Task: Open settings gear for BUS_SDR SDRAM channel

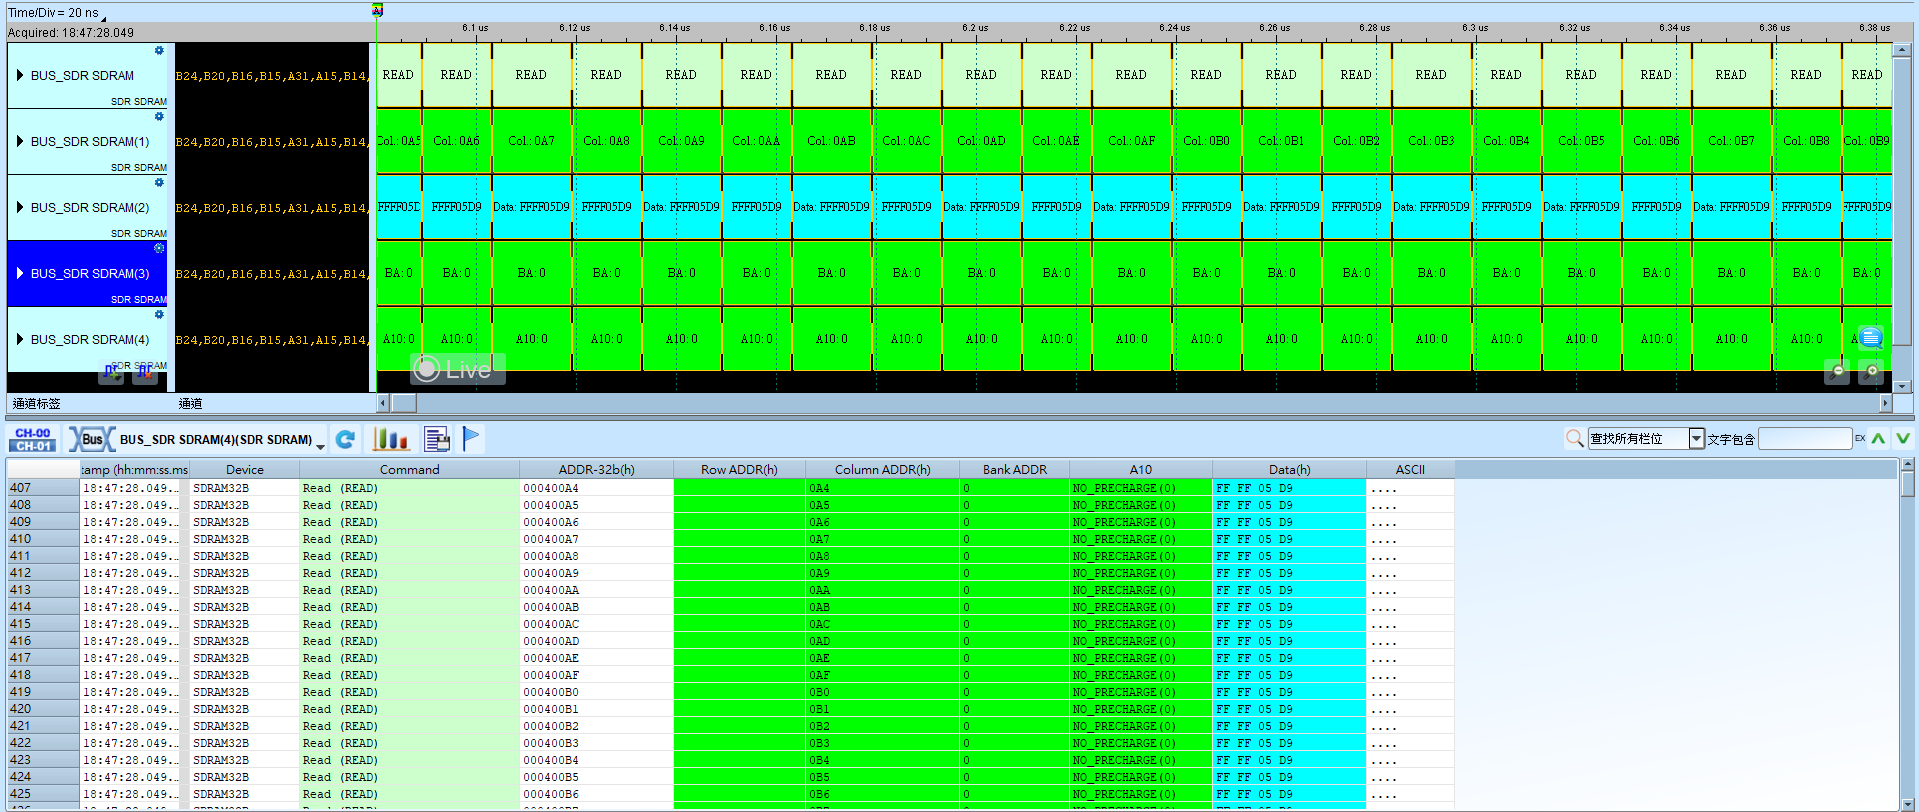Action: (159, 50)
